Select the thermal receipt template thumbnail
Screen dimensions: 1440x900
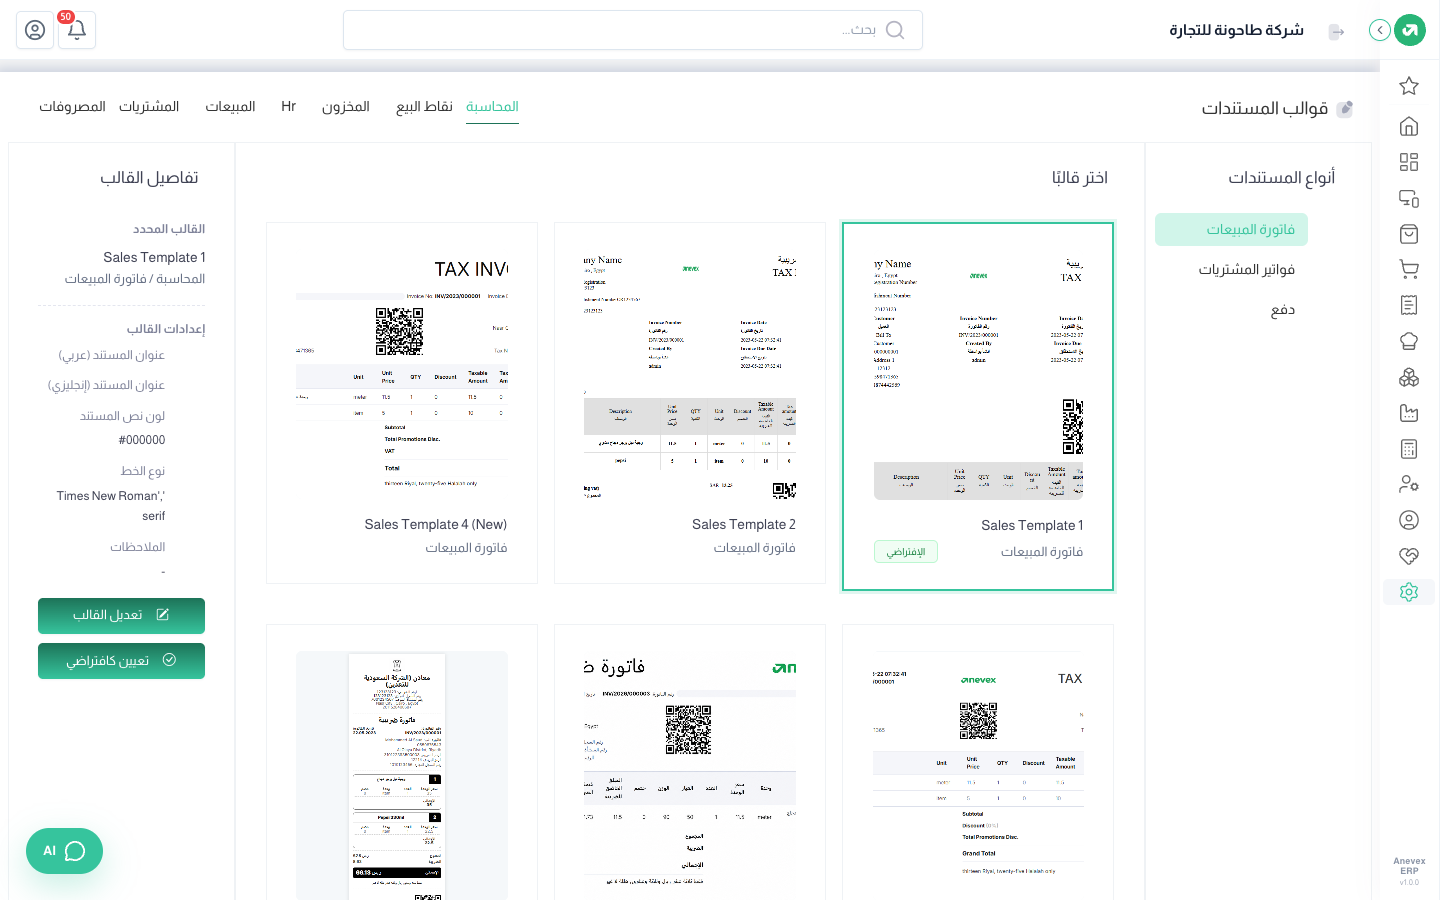click(402, 776)
